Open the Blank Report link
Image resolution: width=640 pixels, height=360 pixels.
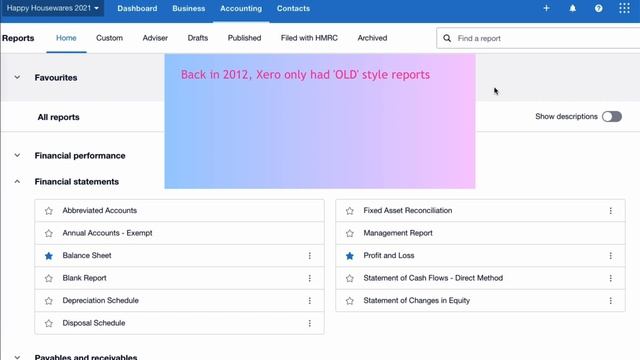click(x=84, y=278)
